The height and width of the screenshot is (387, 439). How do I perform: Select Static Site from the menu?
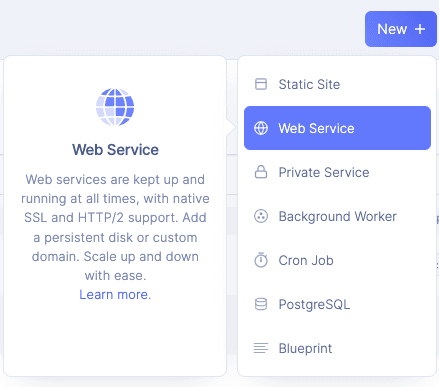[337, 84]
